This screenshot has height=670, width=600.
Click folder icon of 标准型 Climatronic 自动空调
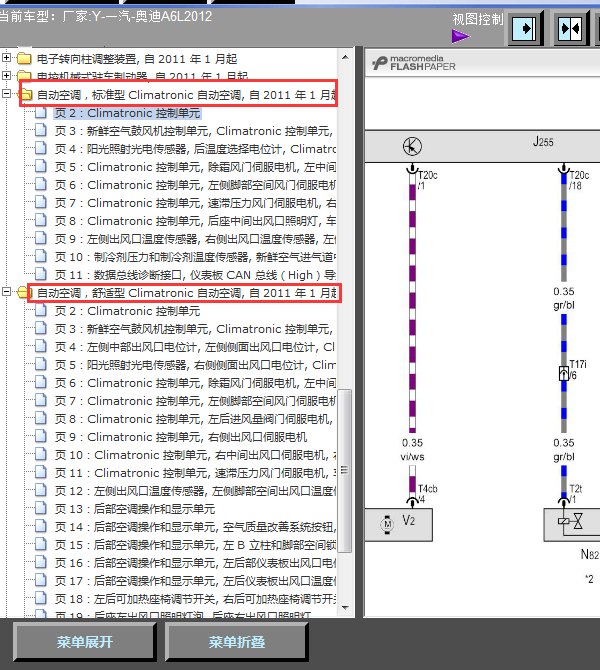coord(26,94)
